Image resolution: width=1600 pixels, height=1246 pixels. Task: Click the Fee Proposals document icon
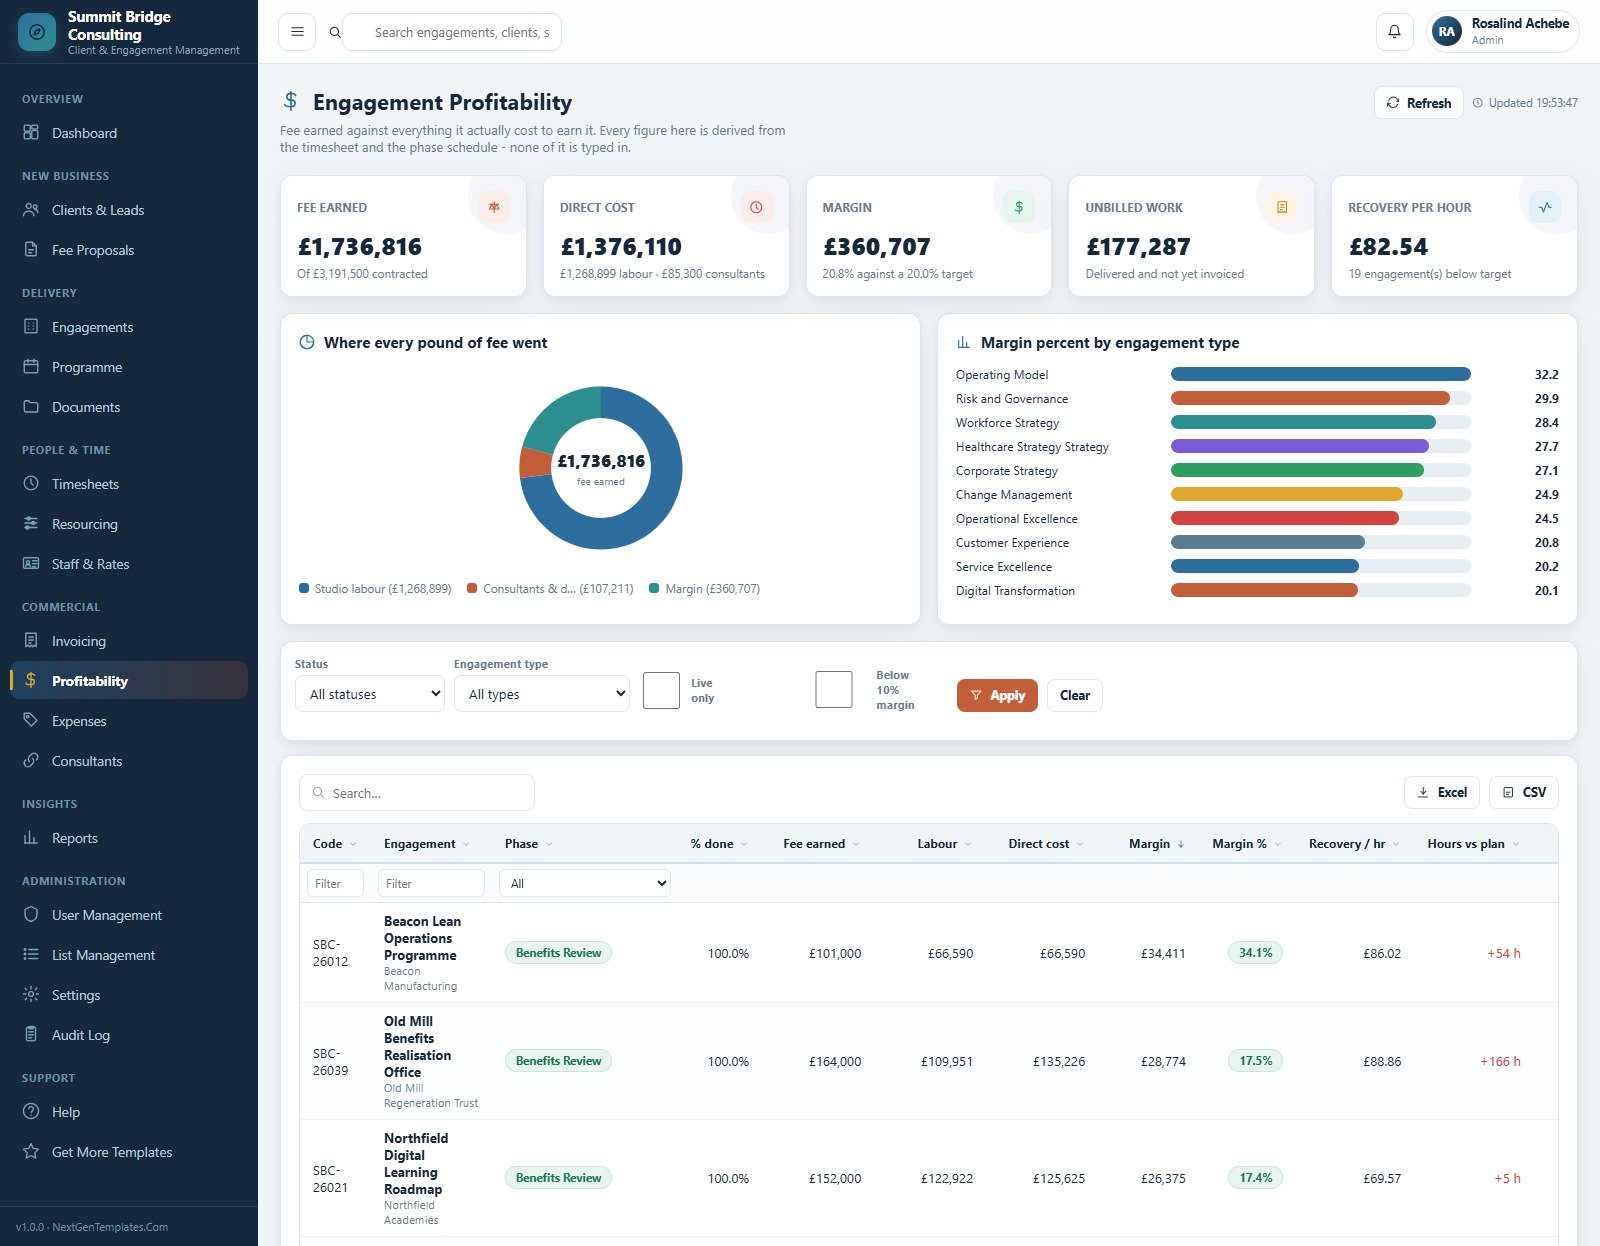point(31,250)
